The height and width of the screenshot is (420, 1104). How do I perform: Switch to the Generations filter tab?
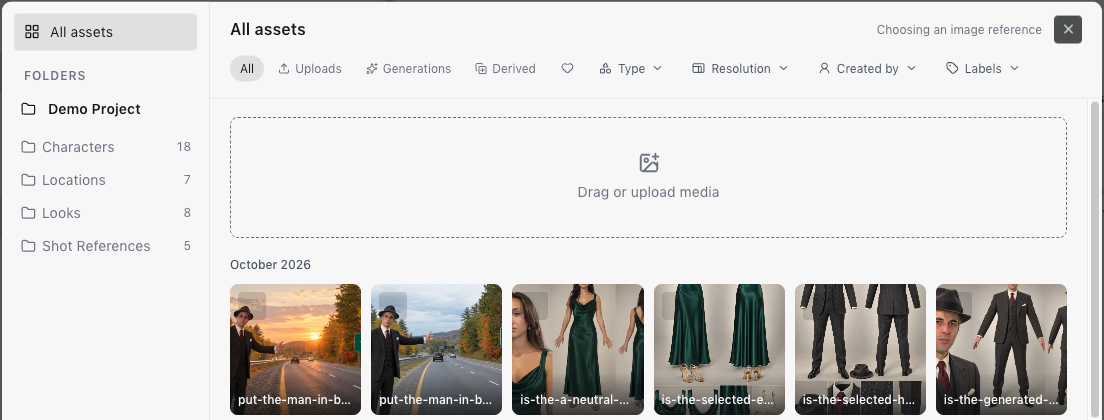coord(408,68)
